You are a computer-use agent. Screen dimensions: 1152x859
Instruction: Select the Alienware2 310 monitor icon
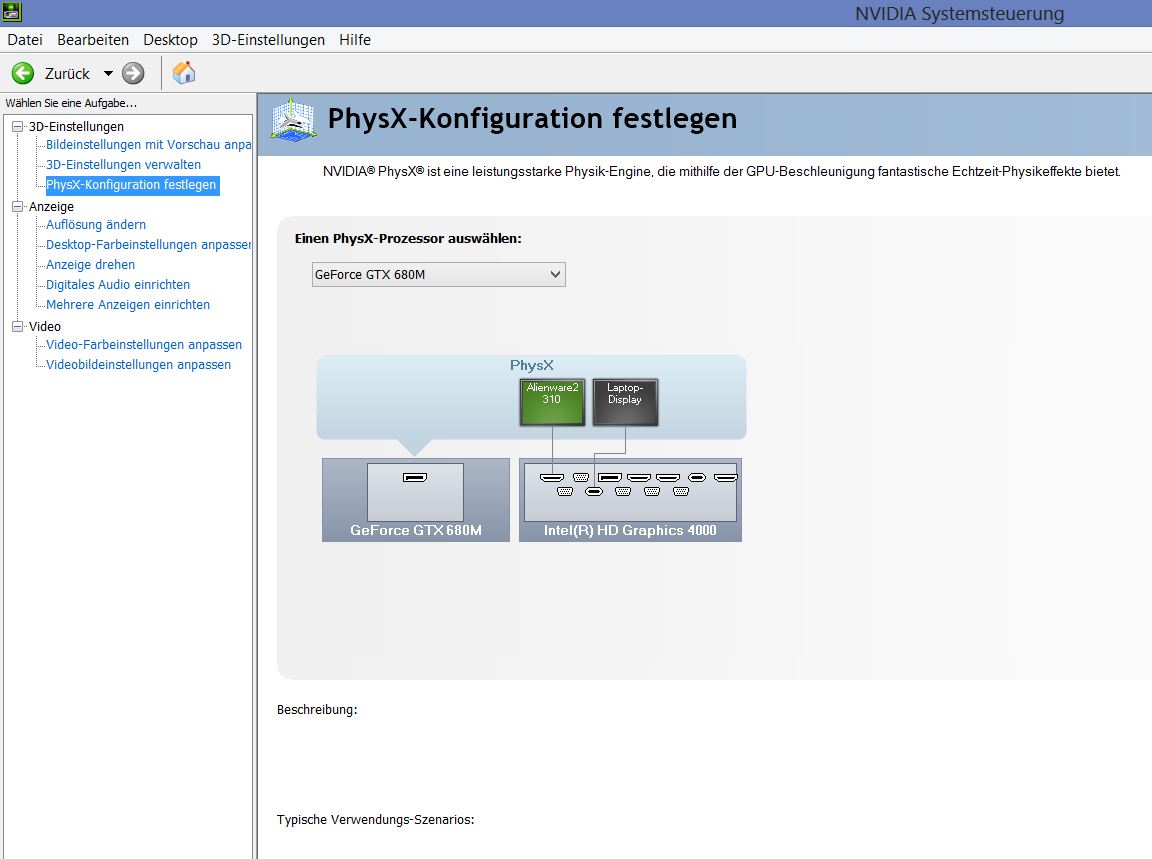click(x=552, y=402)
